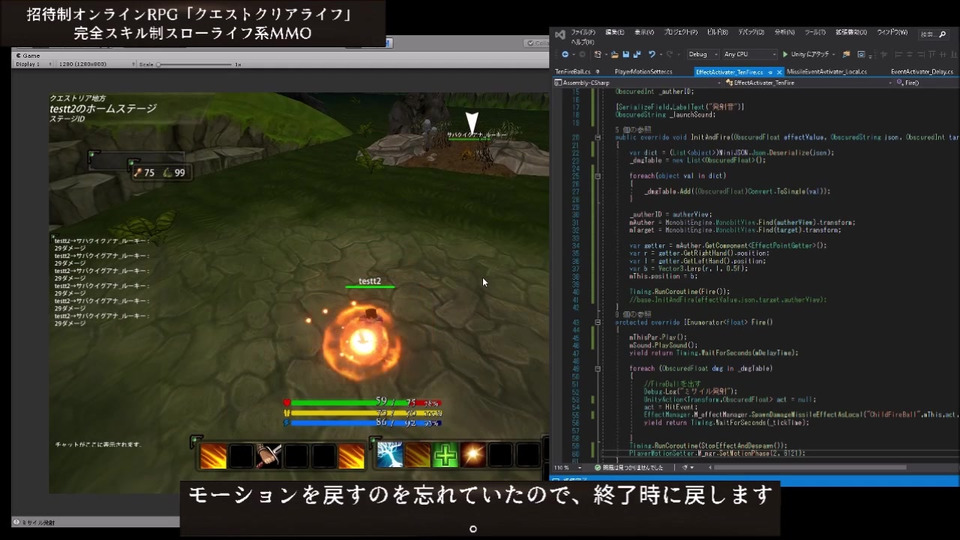Open the ビルド menu
This screenshot has height=540, width=960.
(x=718, y=32)
